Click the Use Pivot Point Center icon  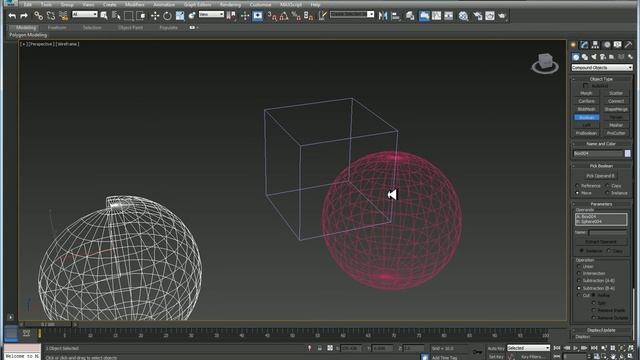click(231, 16)
